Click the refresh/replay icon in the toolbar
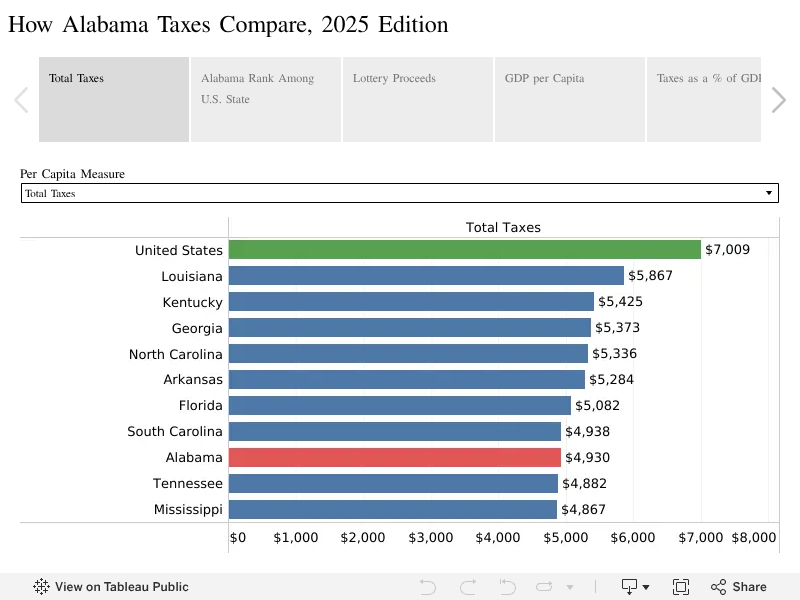 pyautogui.click(x=544, y=587)
